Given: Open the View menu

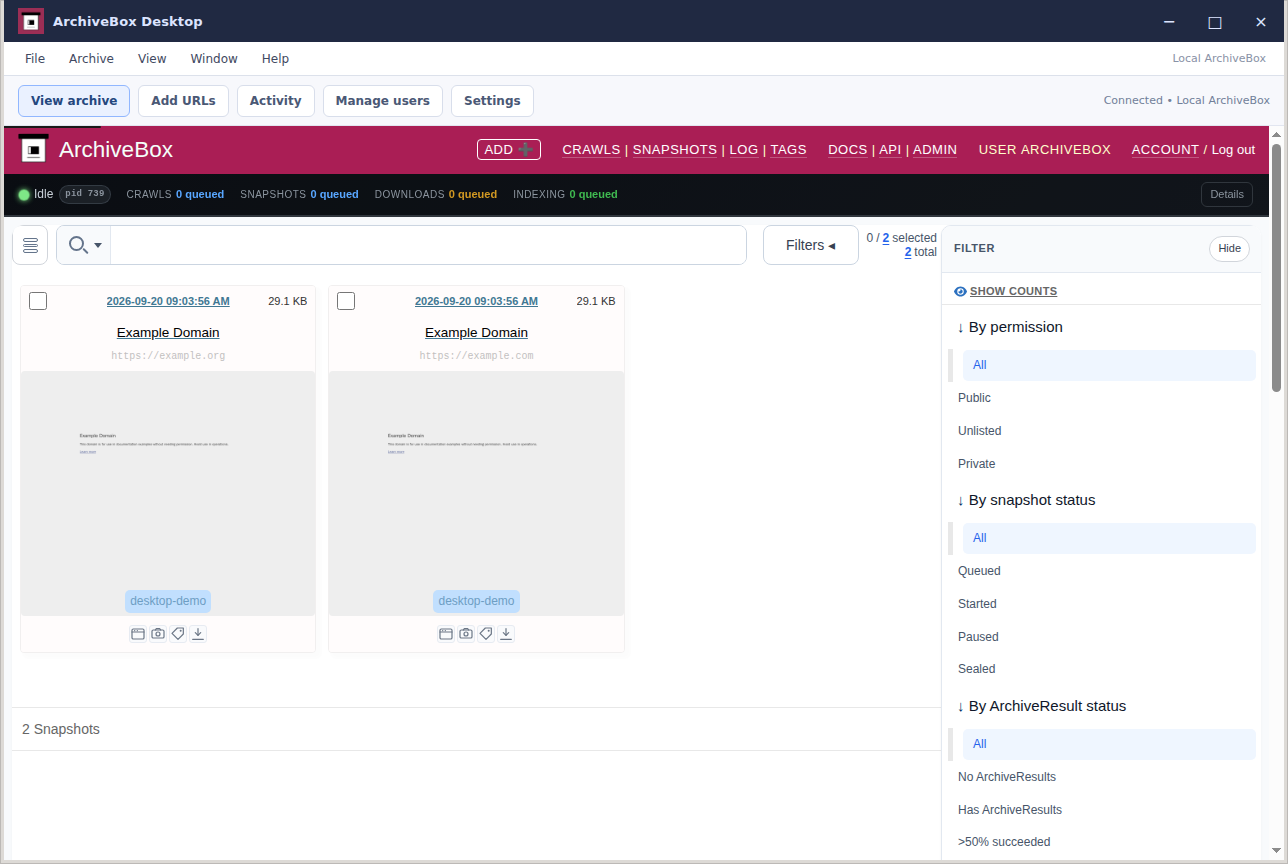Looking at the screenshot, I should [152, 59].
